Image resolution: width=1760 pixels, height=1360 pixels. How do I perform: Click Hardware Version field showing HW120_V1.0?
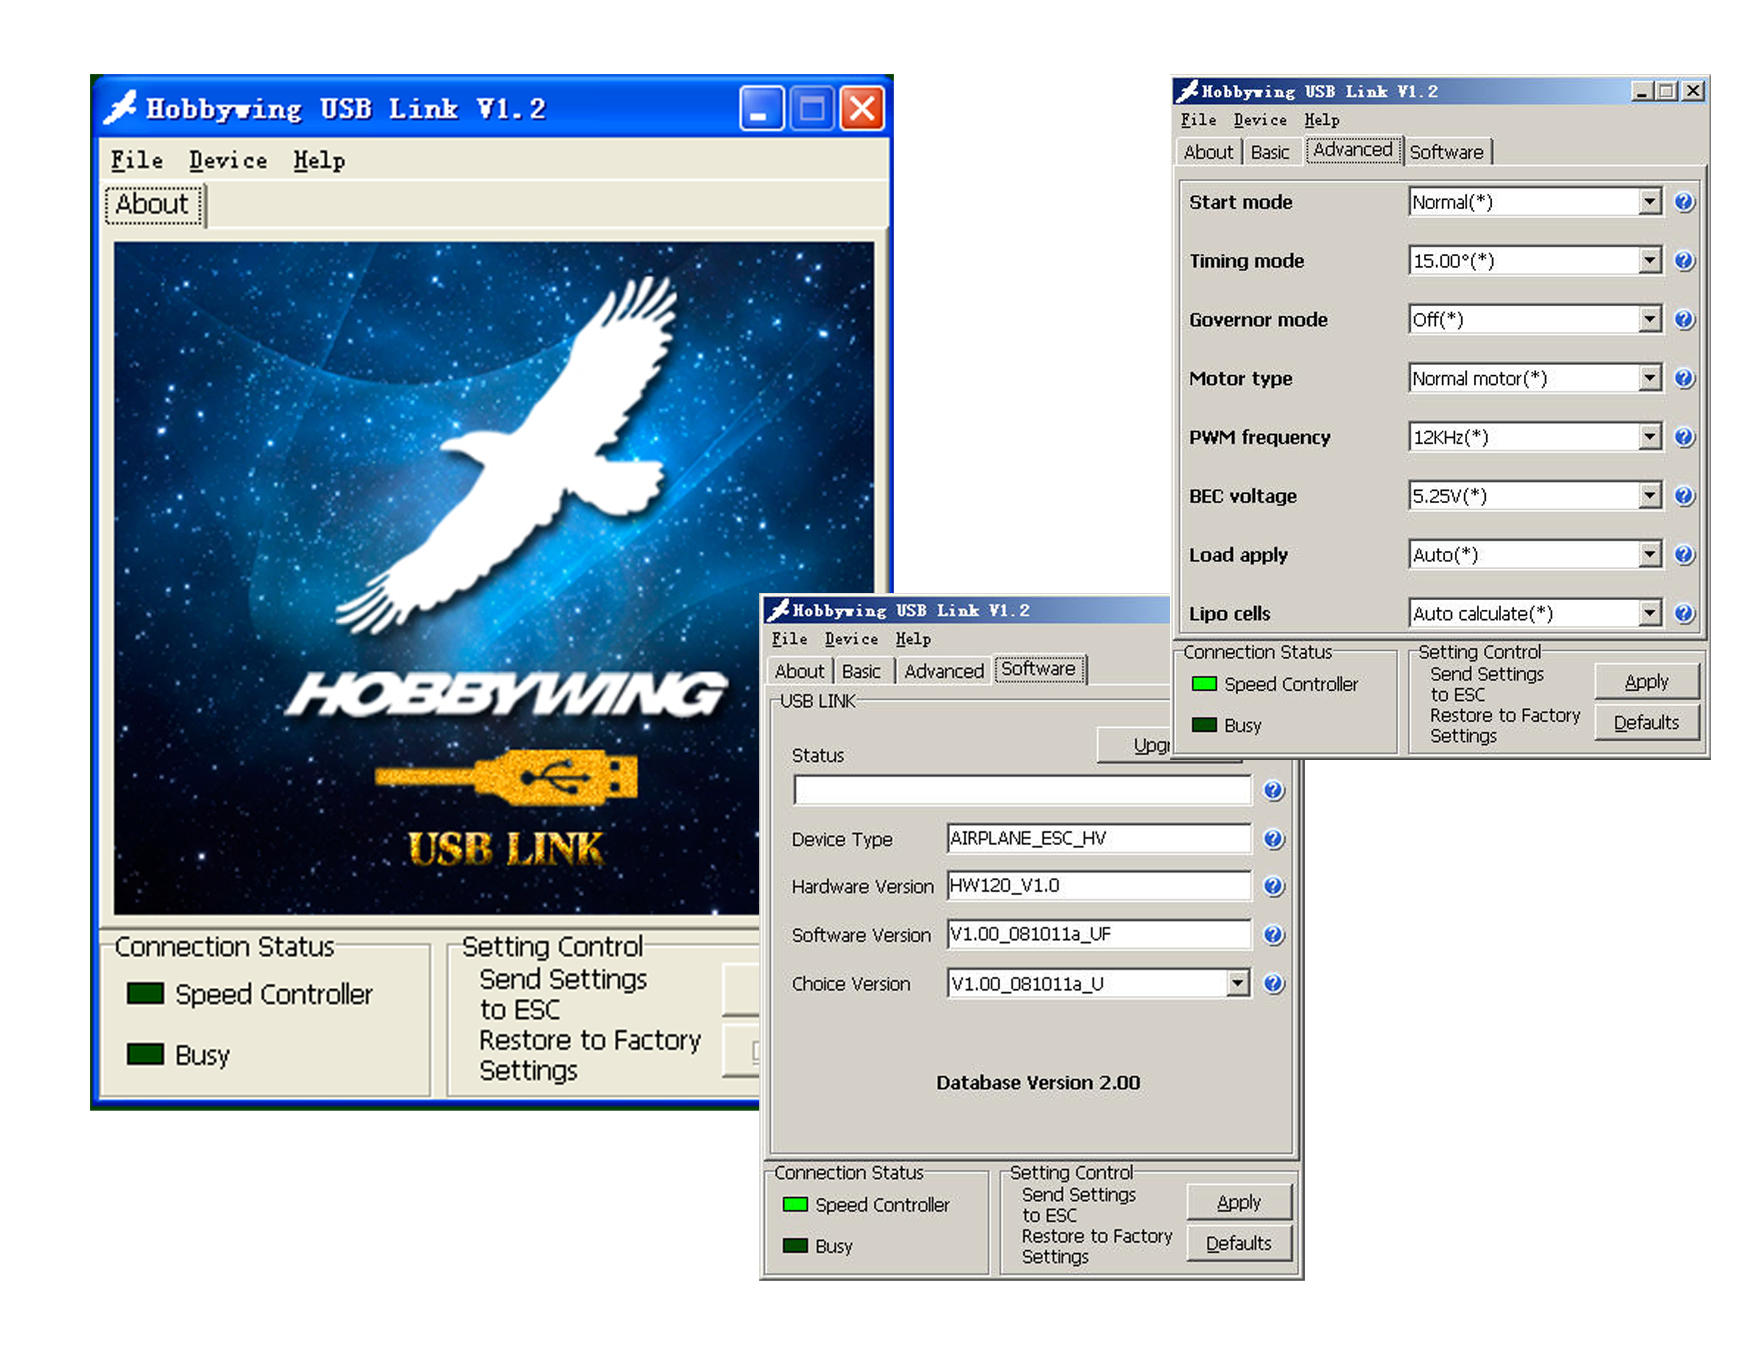[x=1098, y=886]
